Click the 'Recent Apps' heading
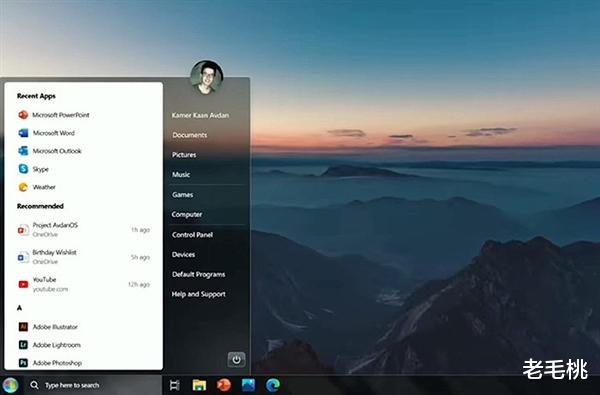The image size is (600, 395). tap(36, 96)
